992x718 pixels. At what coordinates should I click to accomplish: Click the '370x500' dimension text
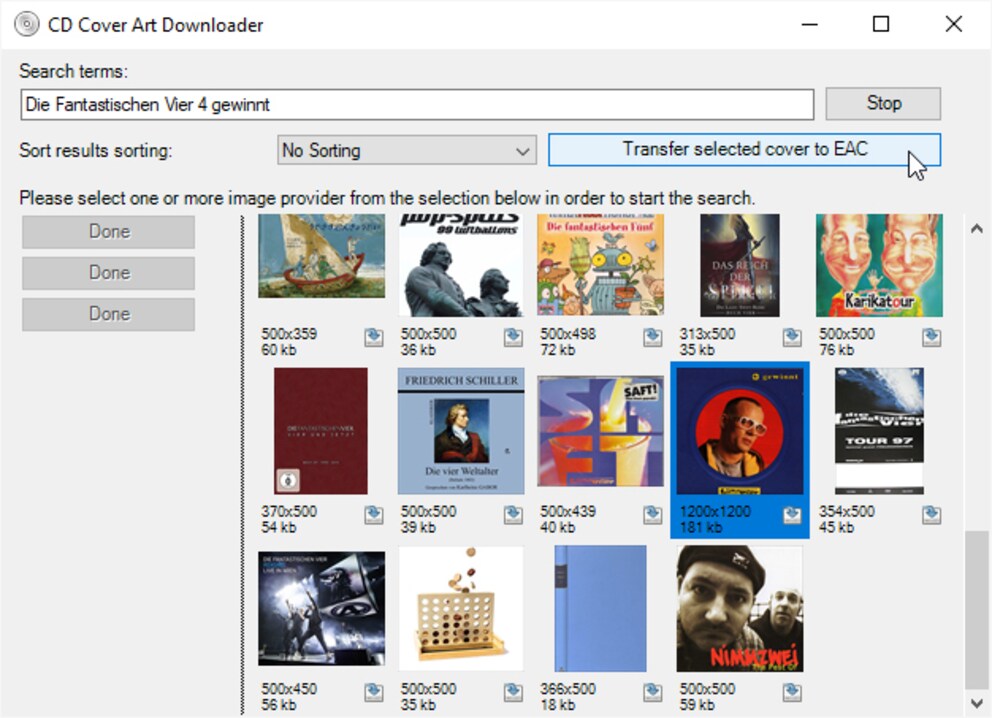pyautogui.click(x=289, y=511)
